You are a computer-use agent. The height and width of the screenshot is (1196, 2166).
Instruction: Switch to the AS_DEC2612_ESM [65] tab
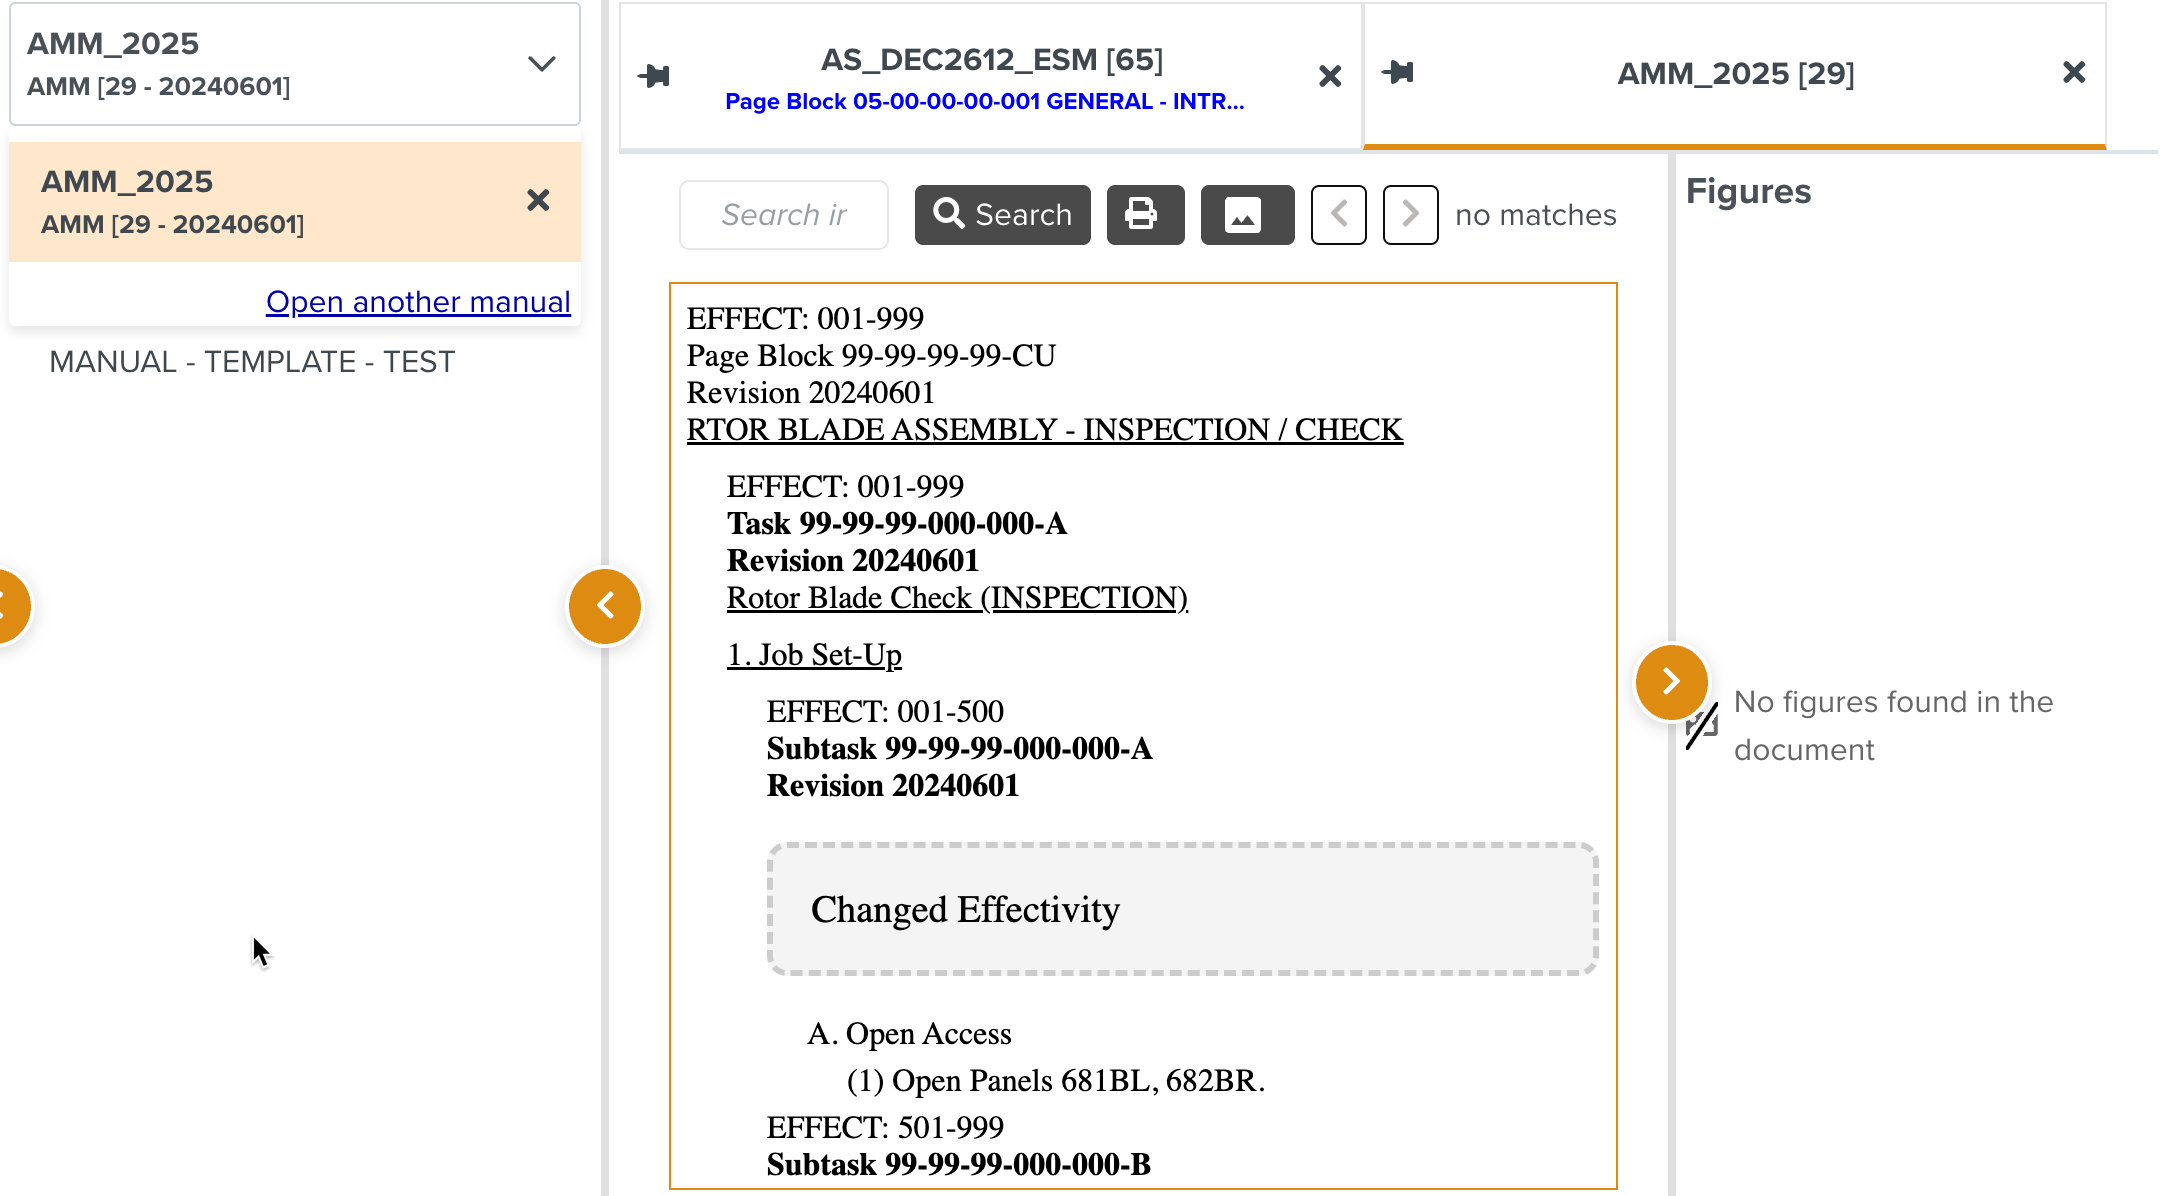coord(990,76)
